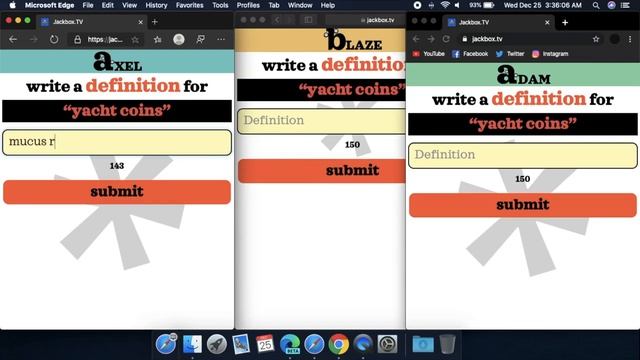Select the Jackbox.TV tab in Chrome
The image size is (640, 360).
498,22
